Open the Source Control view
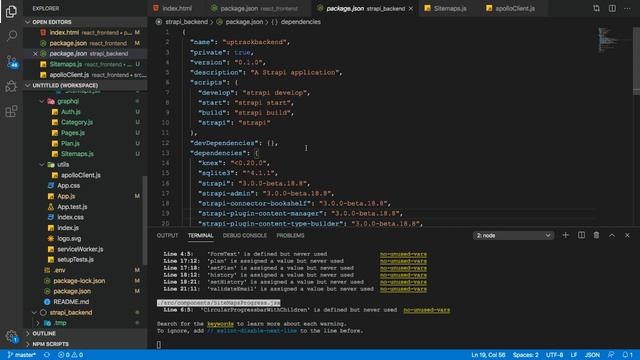This screenshot has height=360, width=640. point(11,61)
